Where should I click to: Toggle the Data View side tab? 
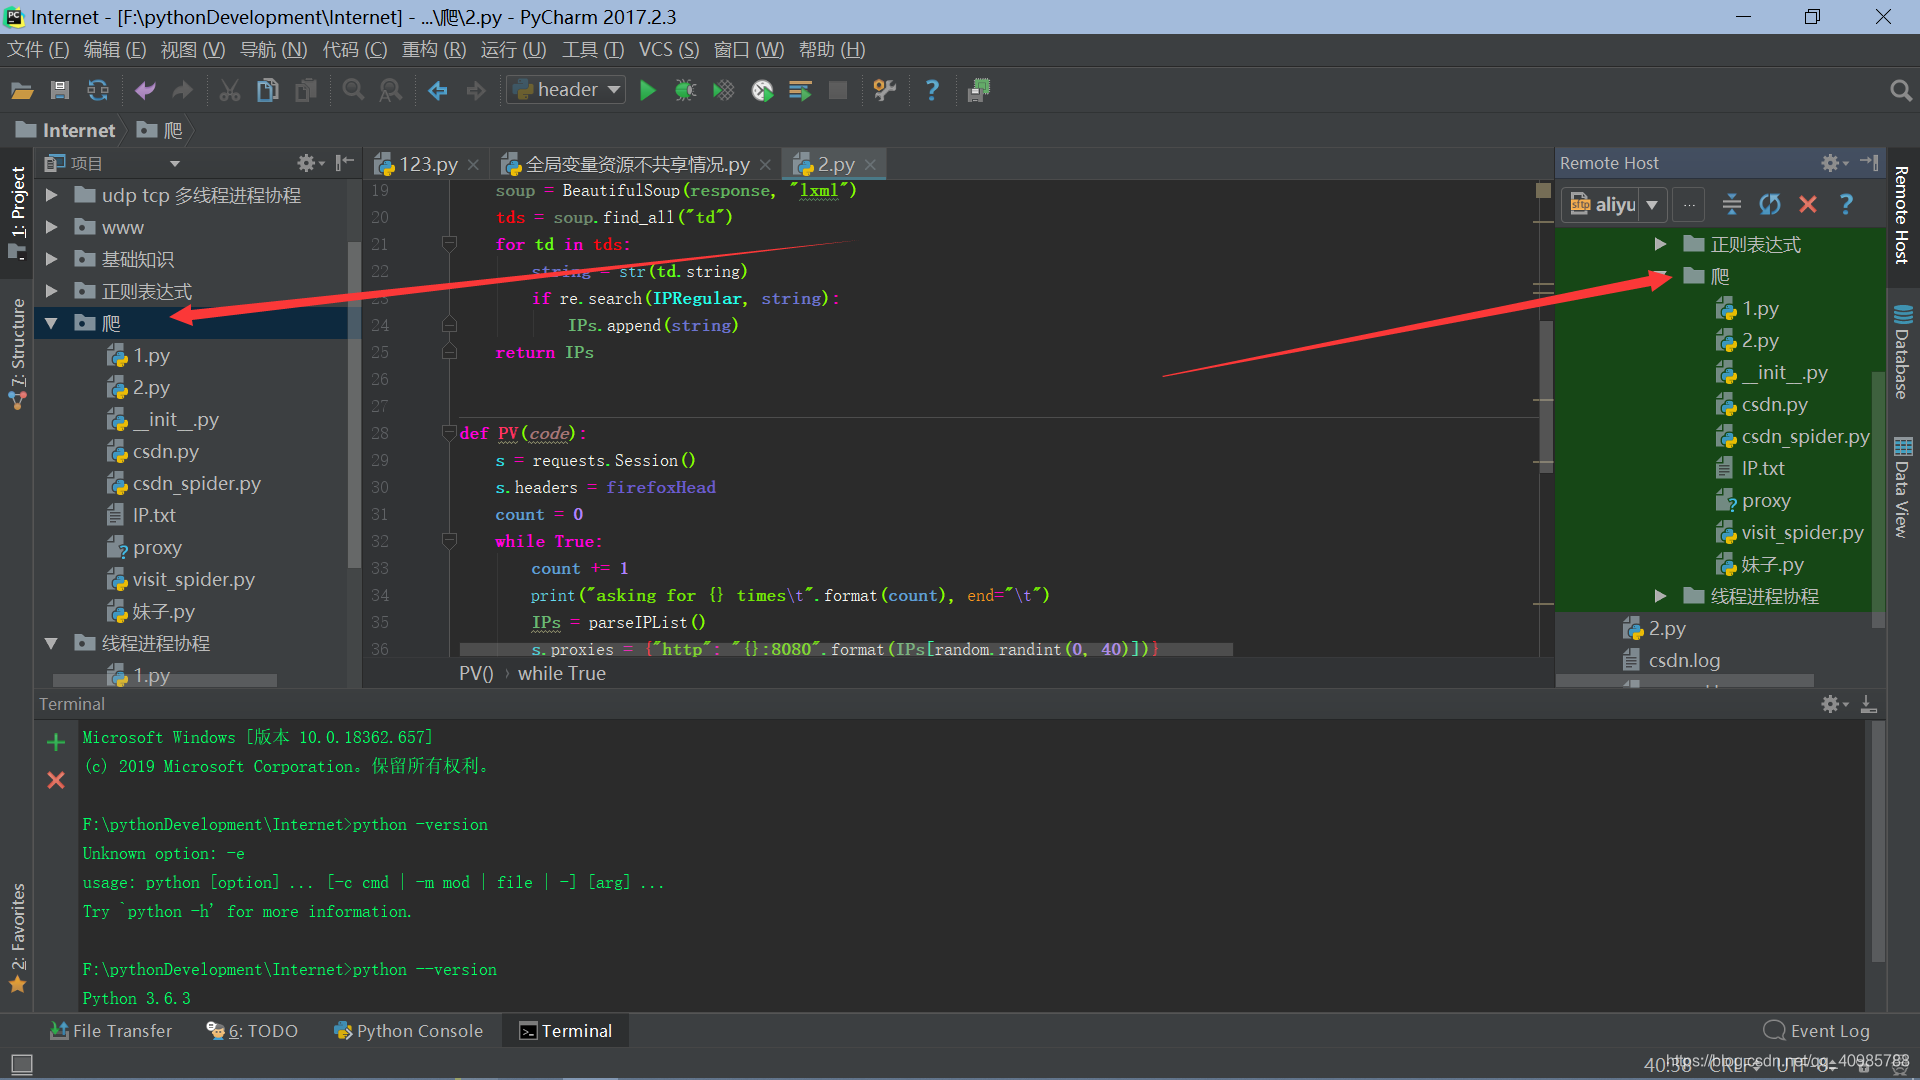coord(1902,488)
